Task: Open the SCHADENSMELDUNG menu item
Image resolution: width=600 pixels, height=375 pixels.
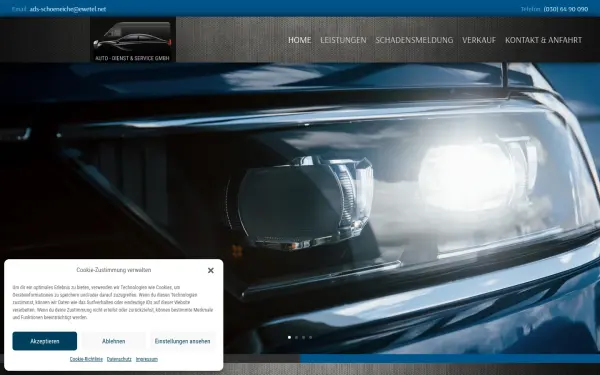Action: 414,40
